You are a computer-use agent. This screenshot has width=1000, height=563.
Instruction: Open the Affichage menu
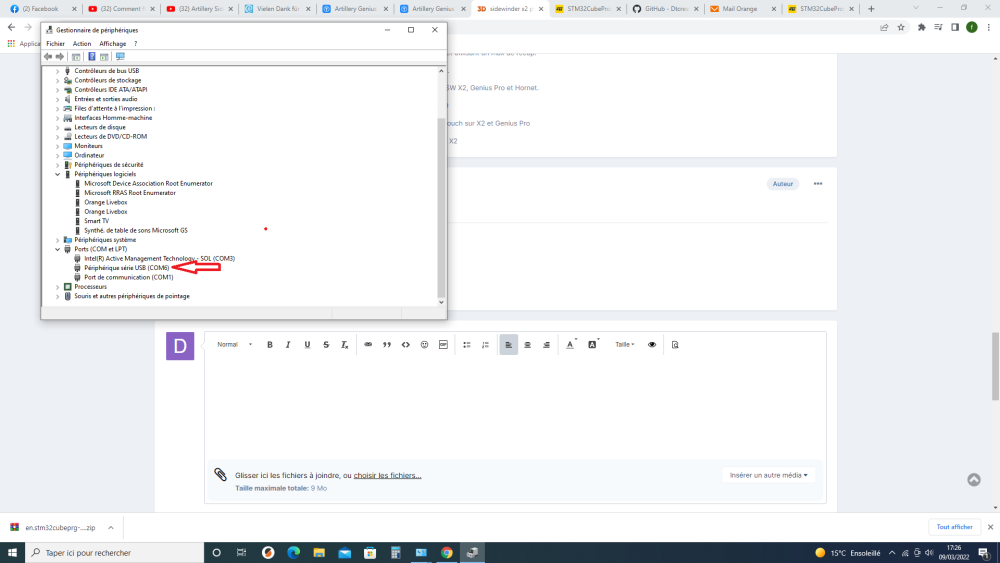coord(113,43)
